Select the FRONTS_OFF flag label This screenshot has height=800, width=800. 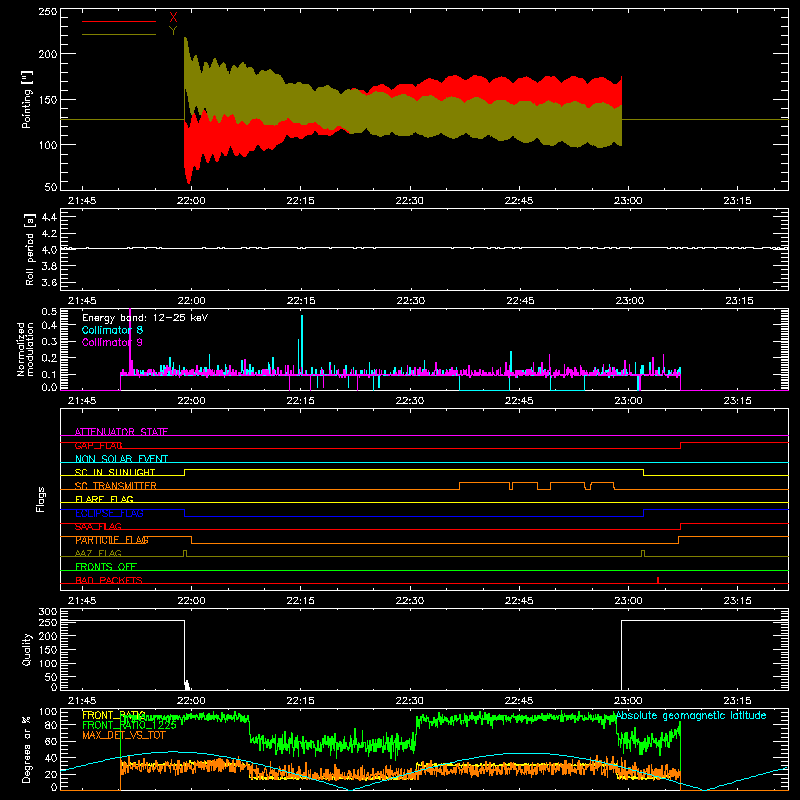(x=106, y=567)
